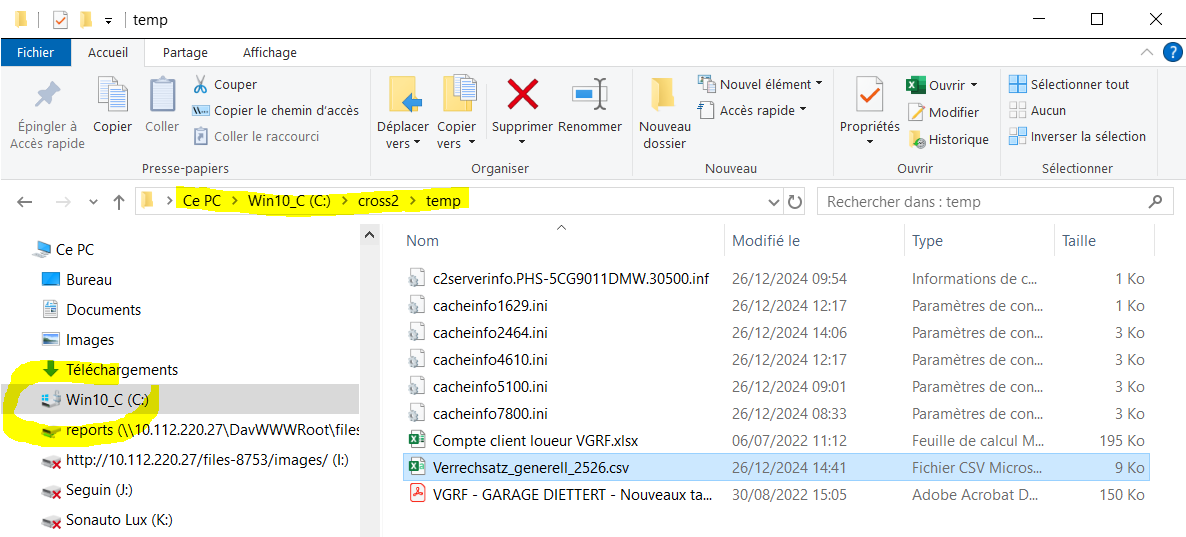Click the Couper scissors icon
The height and width of the screenshot is (537, 1186).
pyautogui.click(x=200, y=84)
